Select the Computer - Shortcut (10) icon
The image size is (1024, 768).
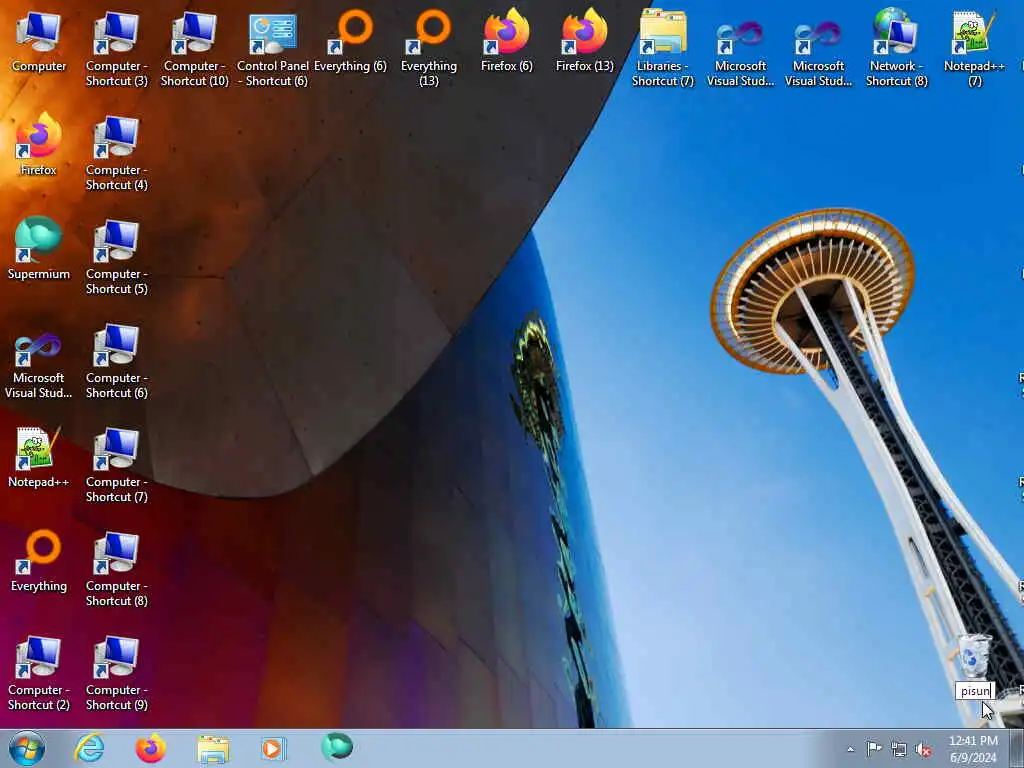click(x=195, y=49)
